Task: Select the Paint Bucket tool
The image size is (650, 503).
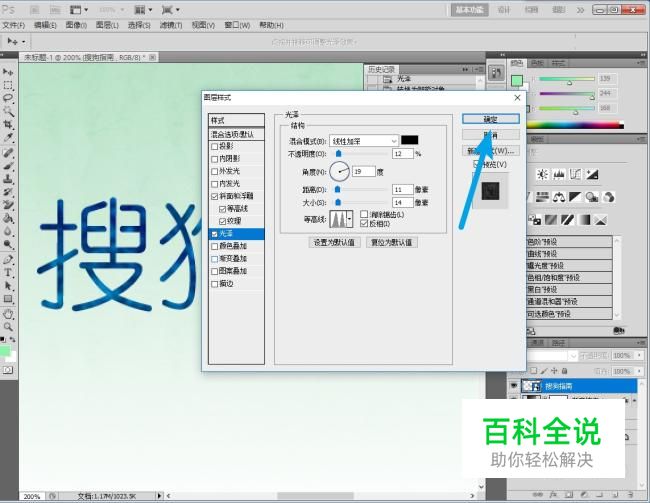Action: (8, 218)
